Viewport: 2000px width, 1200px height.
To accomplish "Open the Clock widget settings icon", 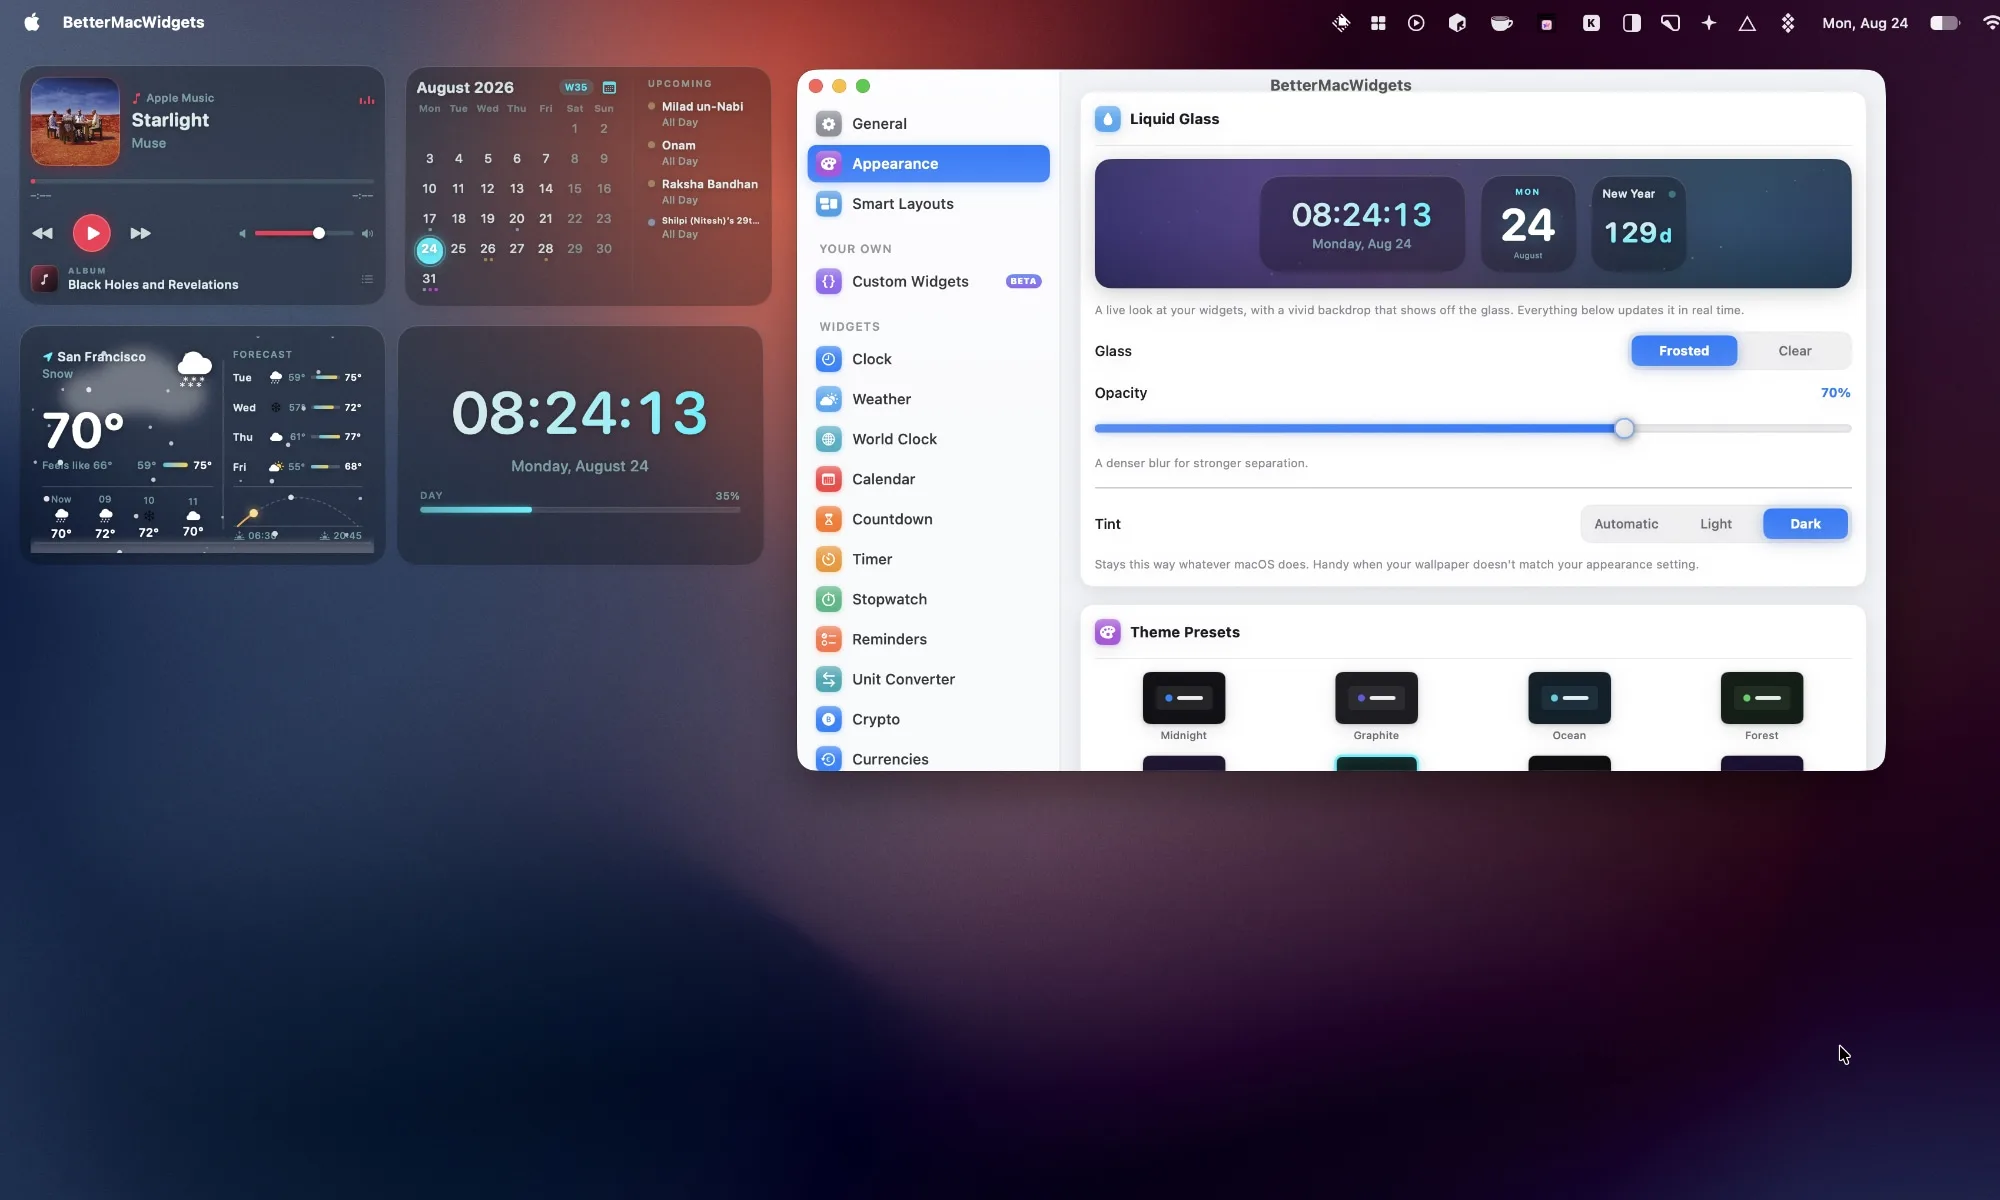I will coord(828,359).
